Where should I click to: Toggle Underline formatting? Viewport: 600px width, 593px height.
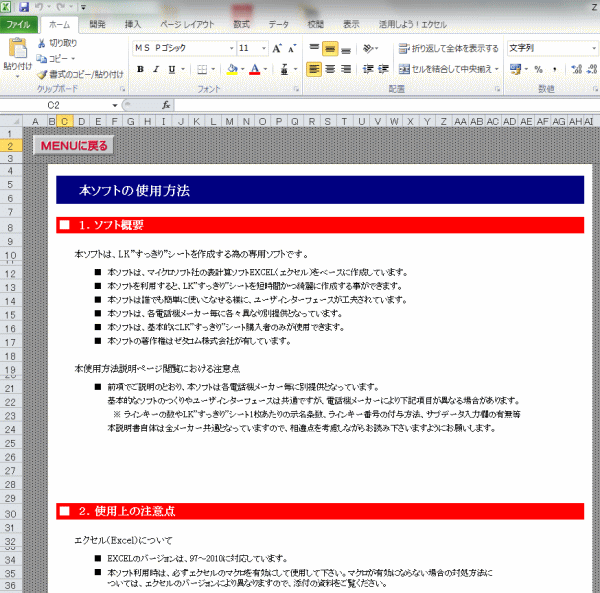coord(172,69)
